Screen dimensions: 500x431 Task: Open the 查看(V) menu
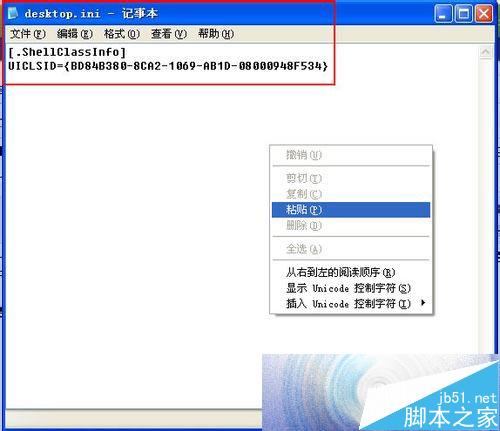click(x=169, y=34)
